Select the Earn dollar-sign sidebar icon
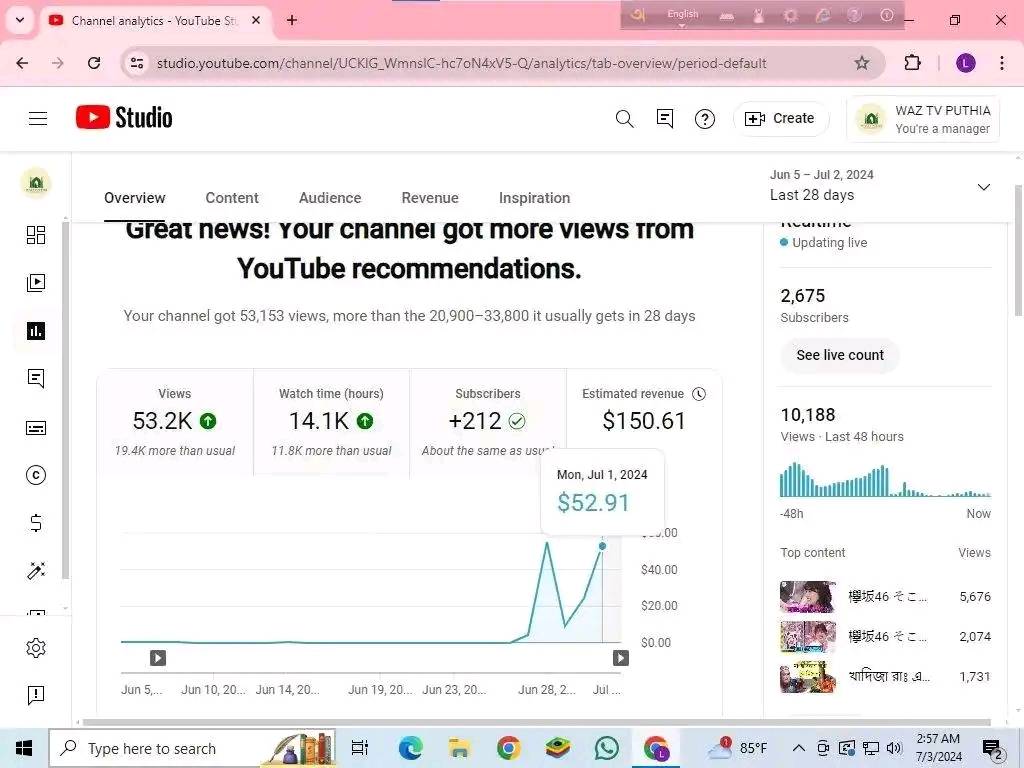The height and width of the screenshot is (768, 1024). point(36,522)
